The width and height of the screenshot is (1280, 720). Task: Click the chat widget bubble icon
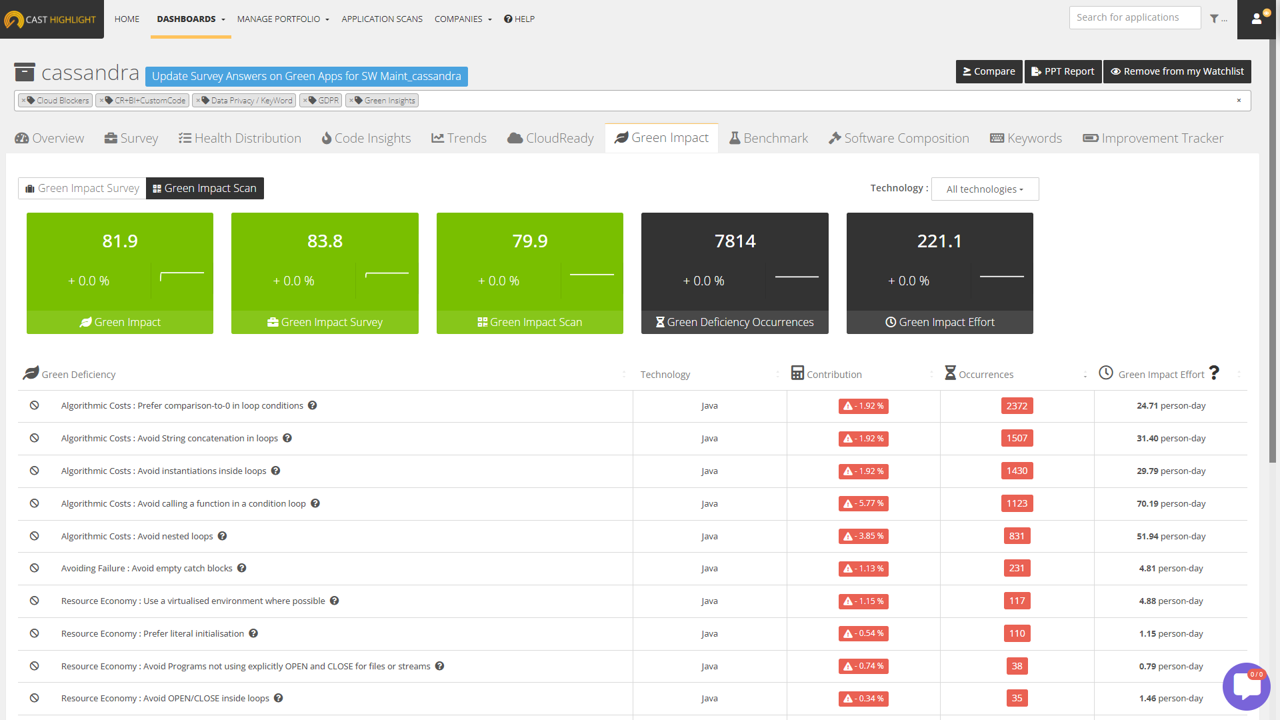[x=1246, y=686]
